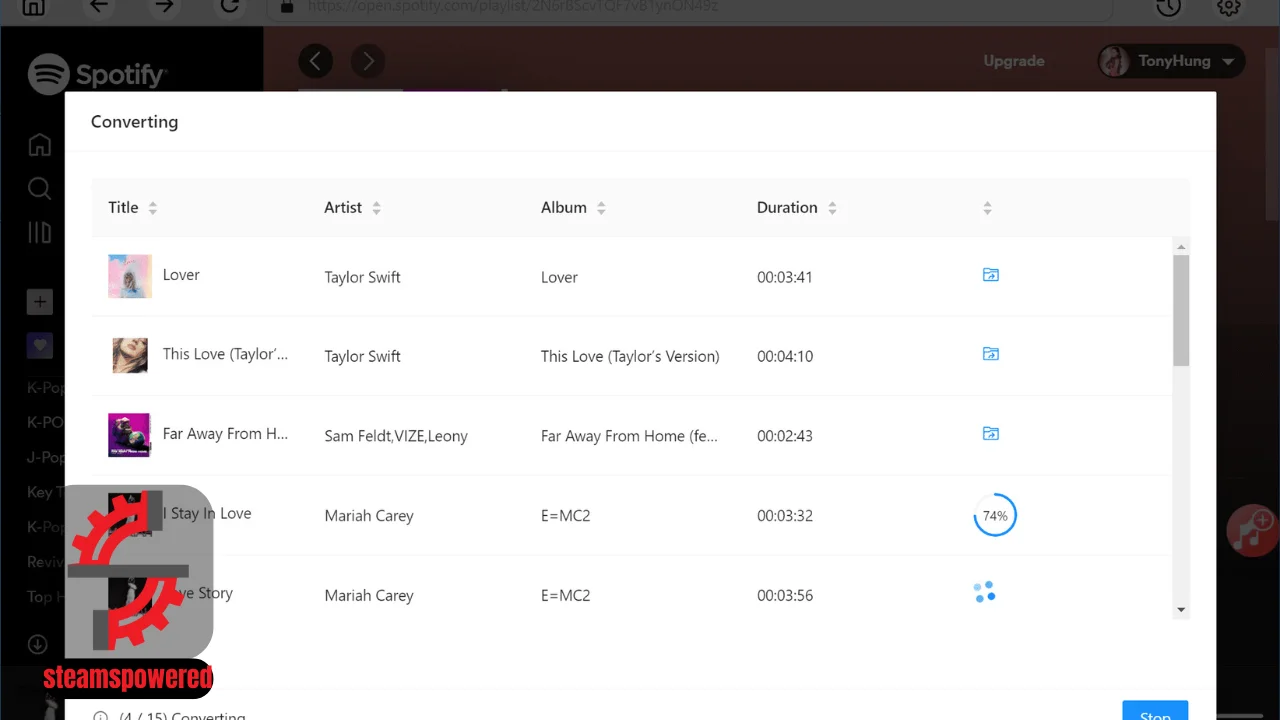Screen dimensions: 1280x720
Task: Select the Sam Feldt,VIZE,Leony artist cell
Action: coord(396,436)
